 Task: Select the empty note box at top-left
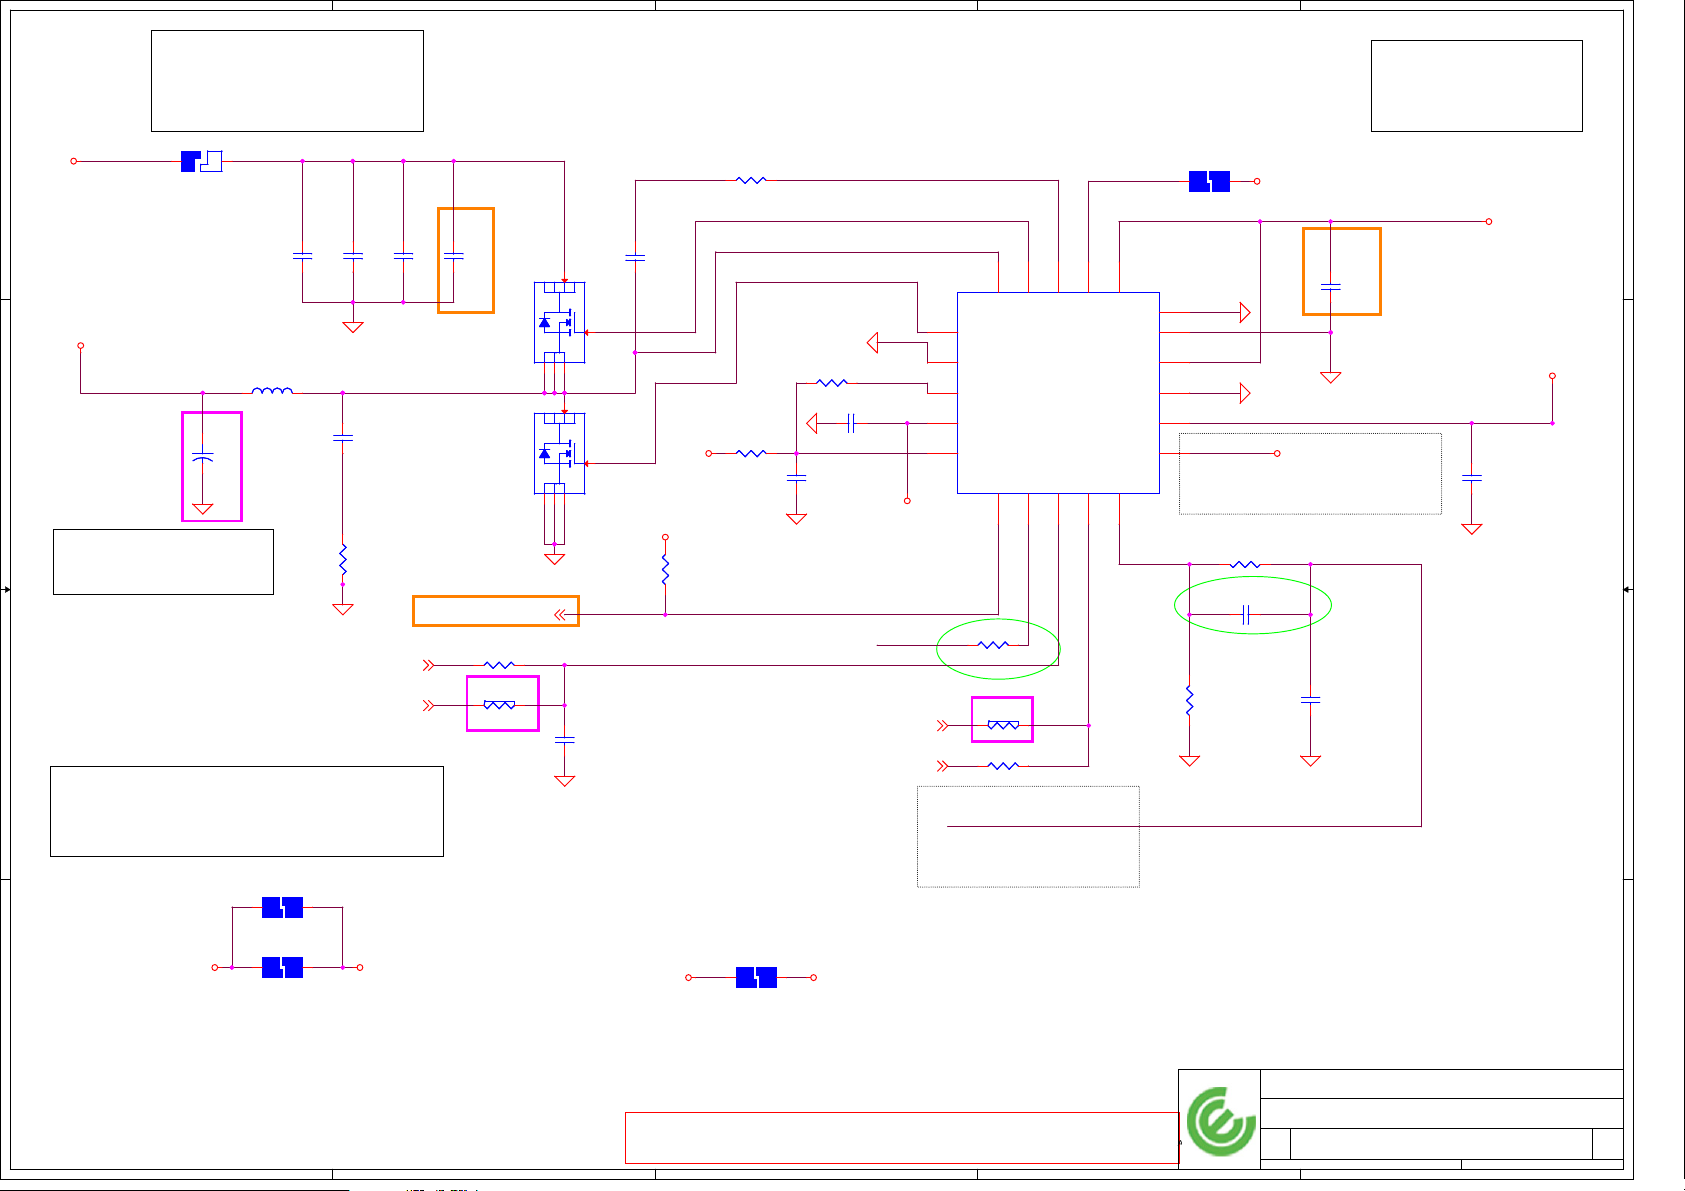coord(287,81)
